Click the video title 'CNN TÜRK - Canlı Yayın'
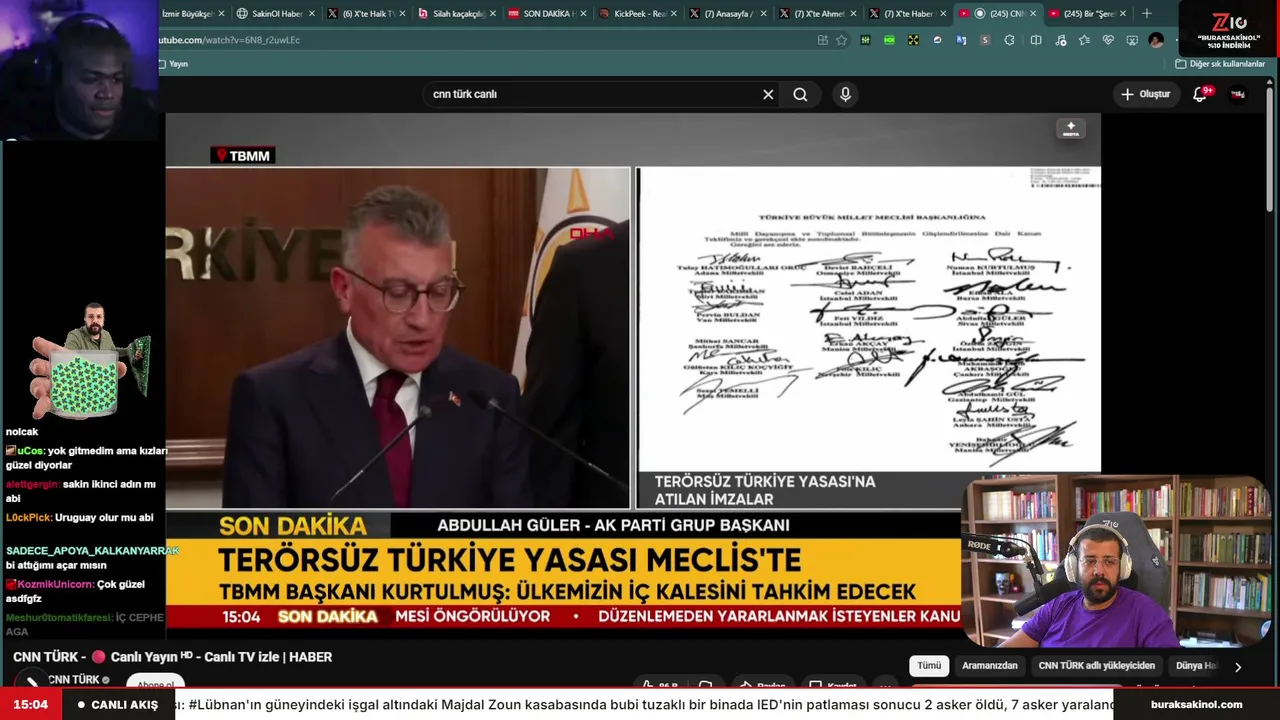The width and height of the screenshot is (1280, 720). pyautogui.click(x=172, y=657)
